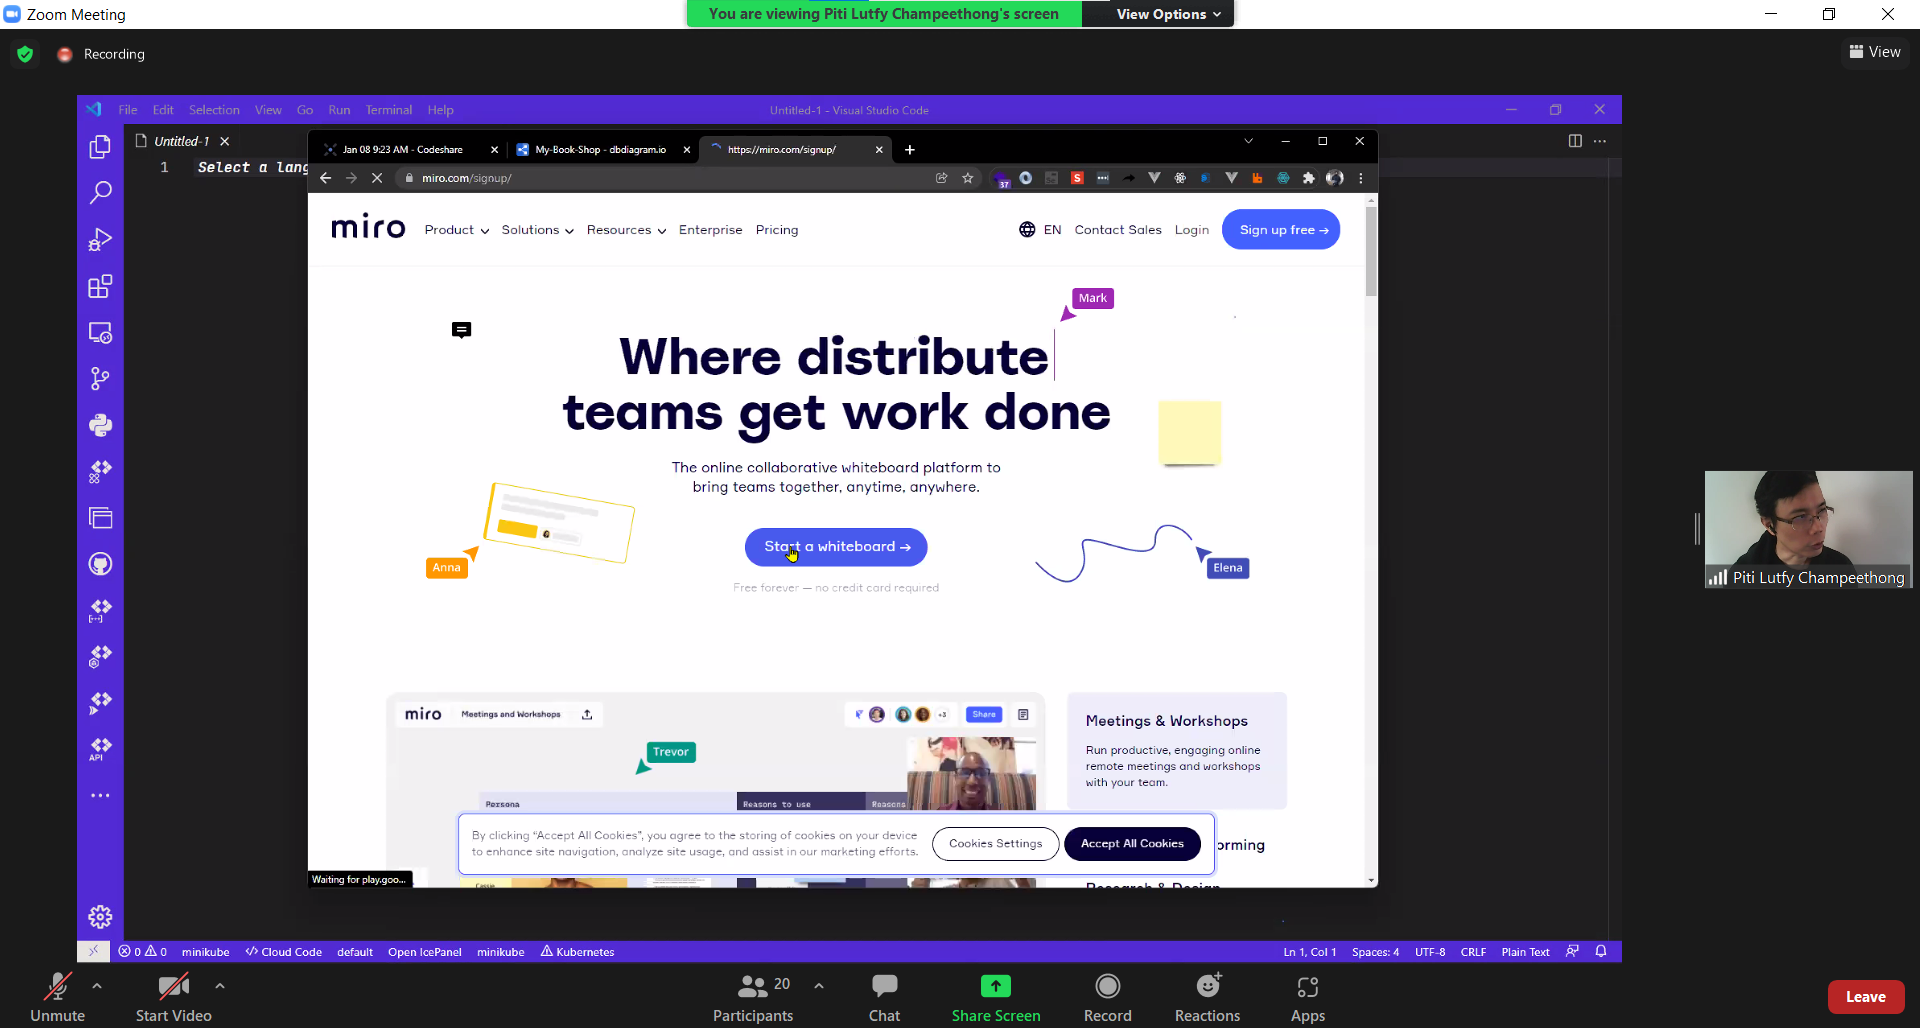This screenshot has width=1920, height=1028.
Task: Open VS Code Selection menu
Action: tap(214, 110)
